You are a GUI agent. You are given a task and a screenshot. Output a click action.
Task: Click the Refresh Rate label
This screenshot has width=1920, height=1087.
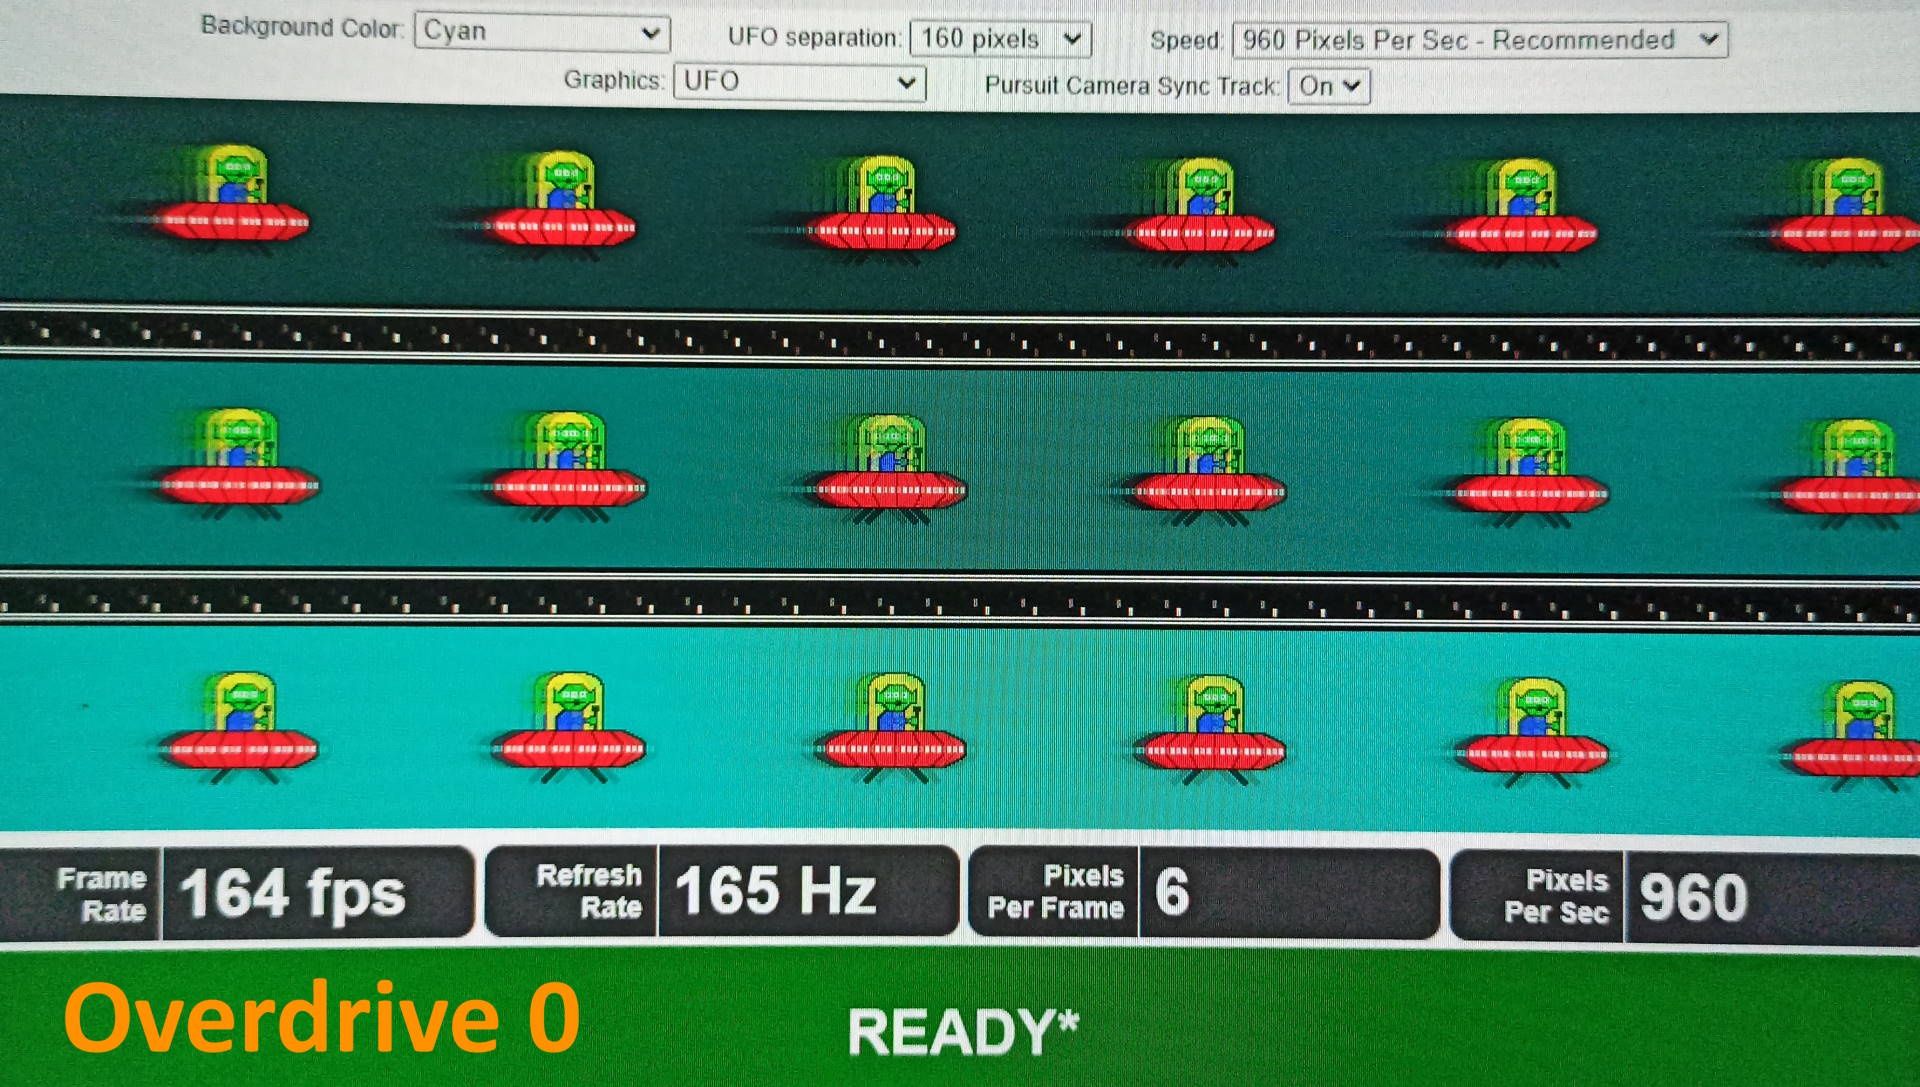point(589,891)
